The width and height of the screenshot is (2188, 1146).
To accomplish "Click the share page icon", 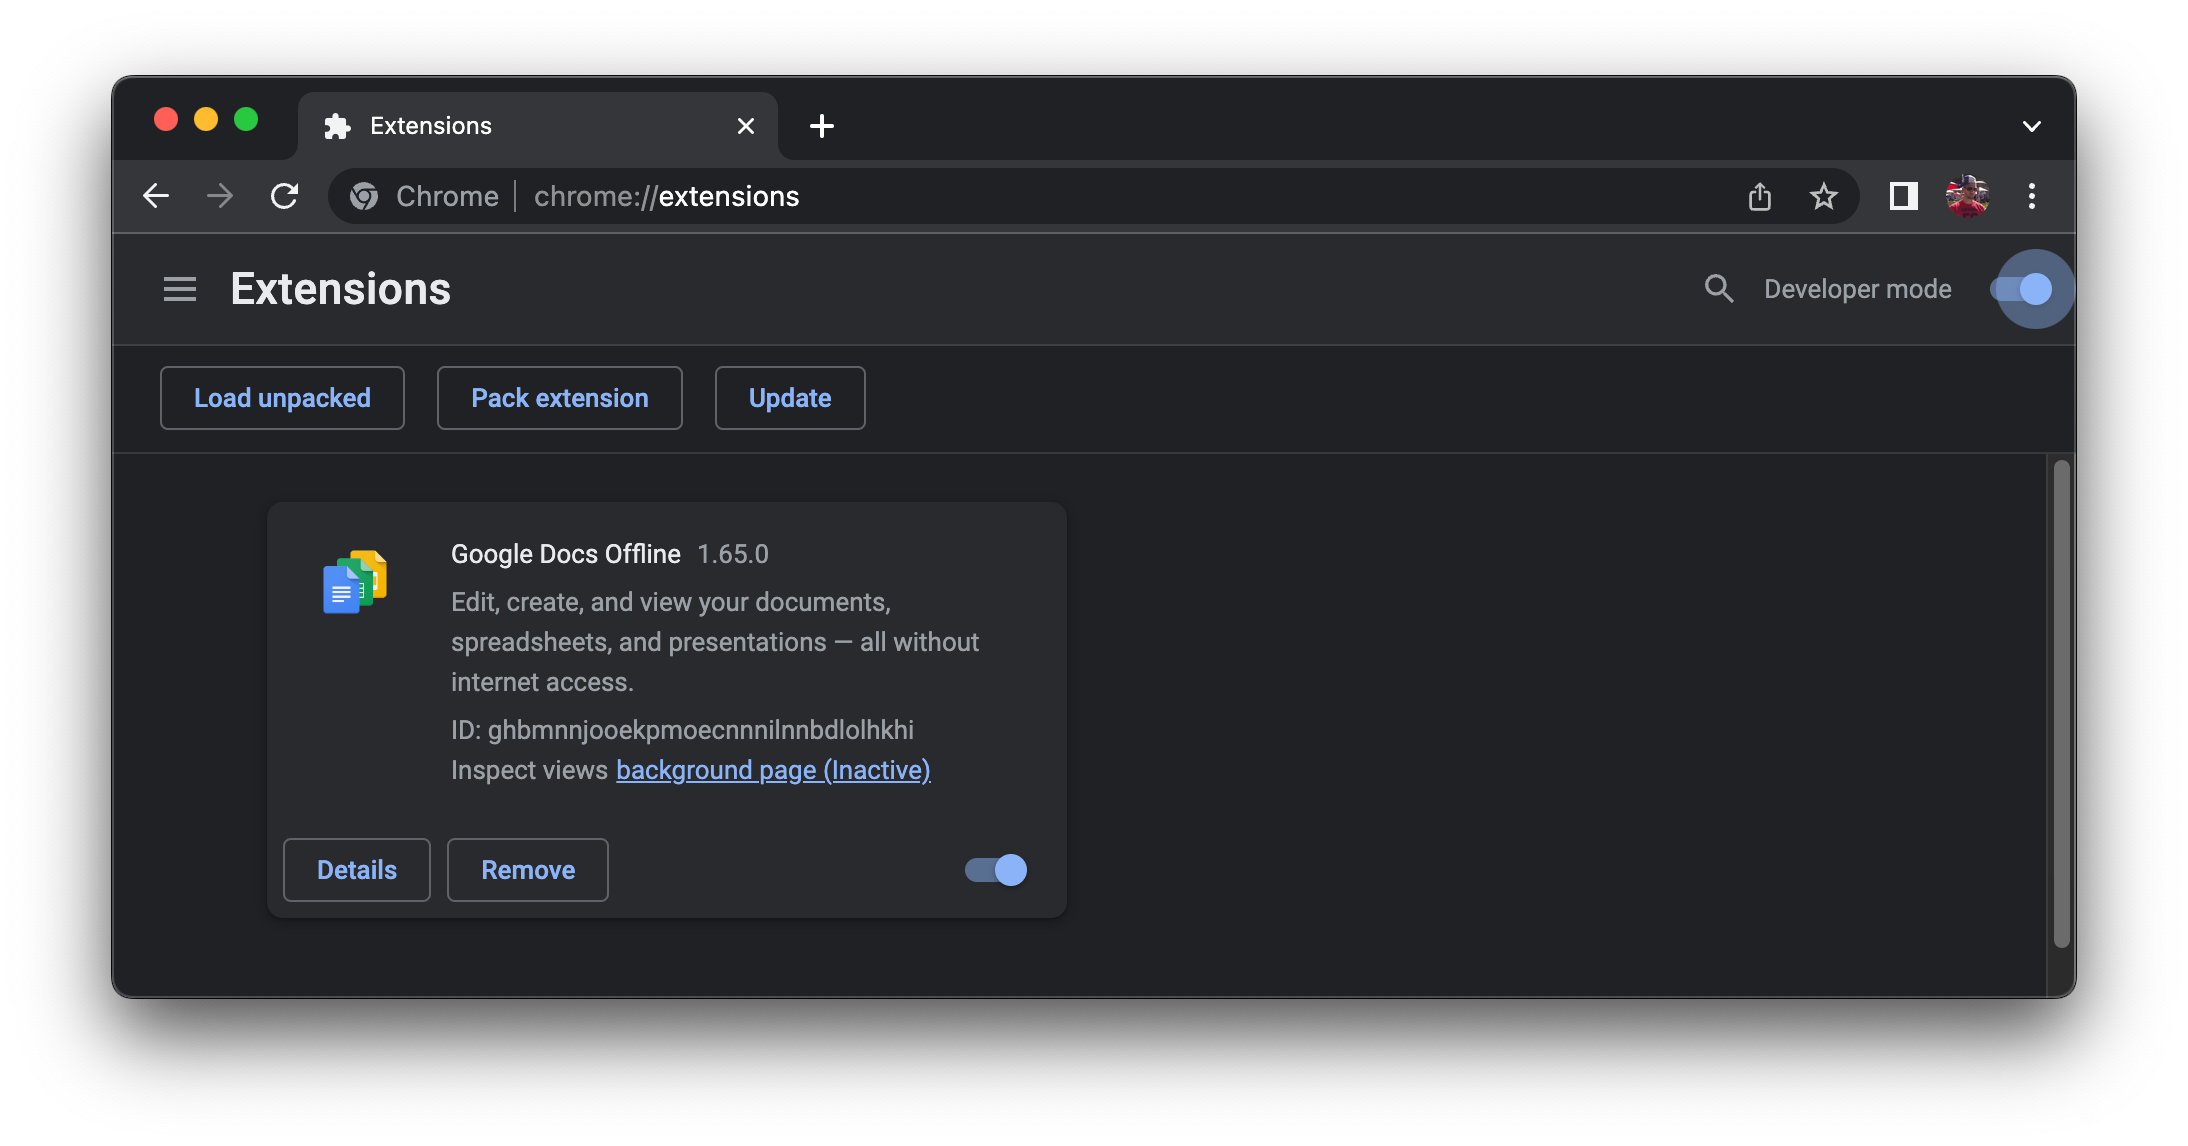I will [x=1759, y=196].
